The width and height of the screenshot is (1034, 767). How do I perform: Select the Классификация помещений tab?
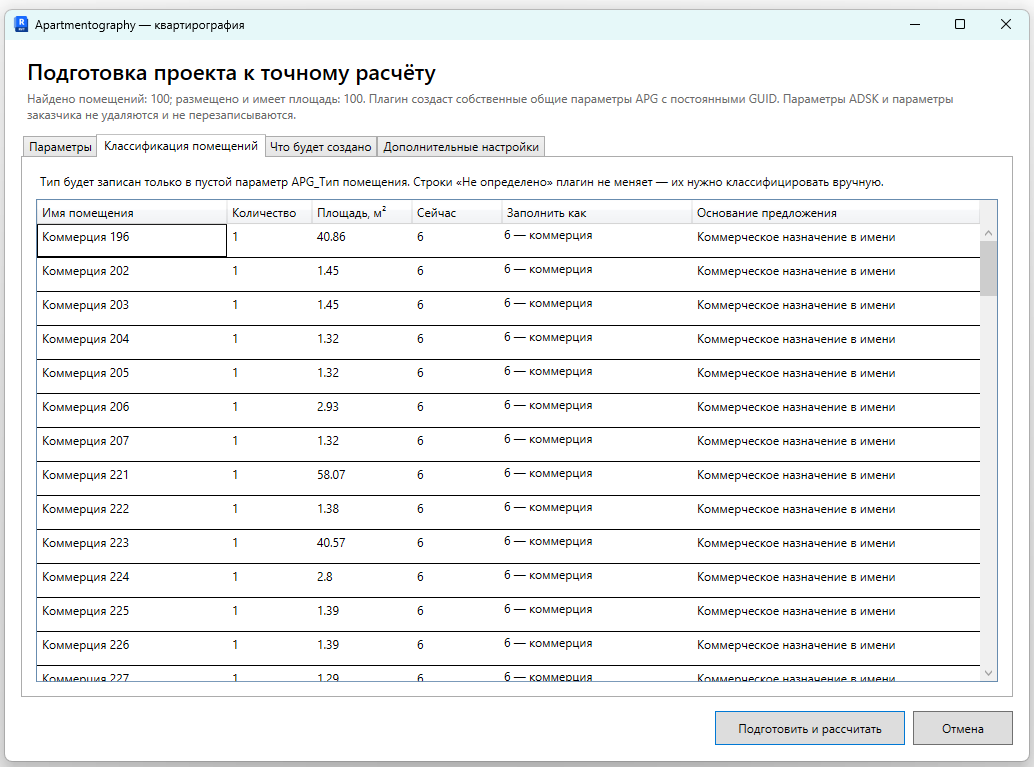(x=181, y=146)
